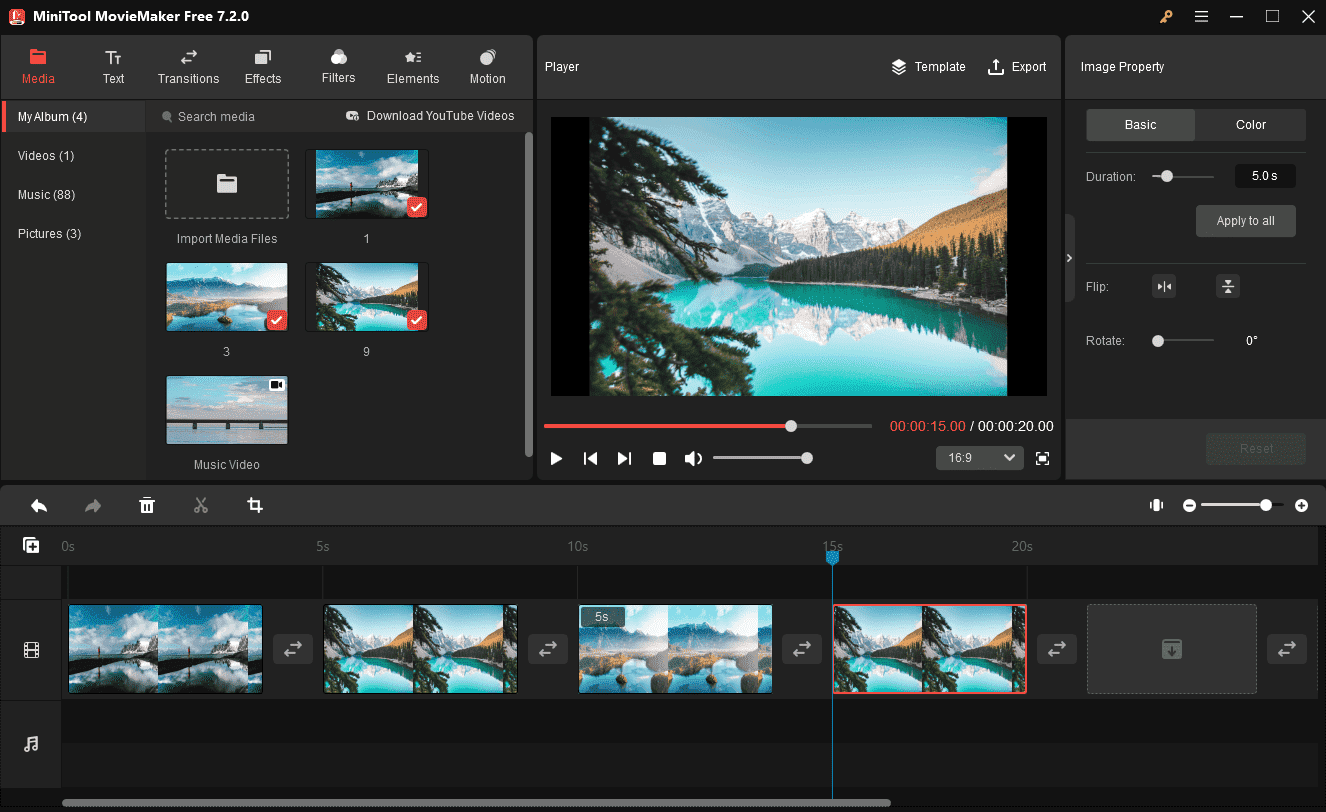
Task: Flip image vertically
Action: [x=1228, y=287]
